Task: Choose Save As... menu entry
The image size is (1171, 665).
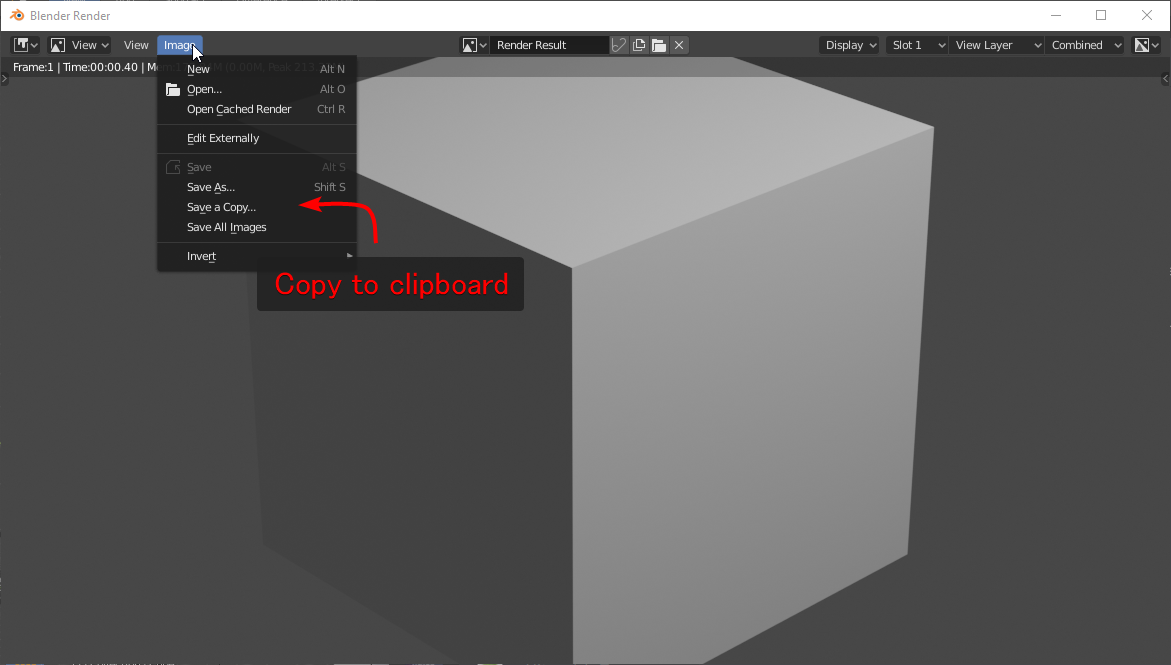Action: 256,187
